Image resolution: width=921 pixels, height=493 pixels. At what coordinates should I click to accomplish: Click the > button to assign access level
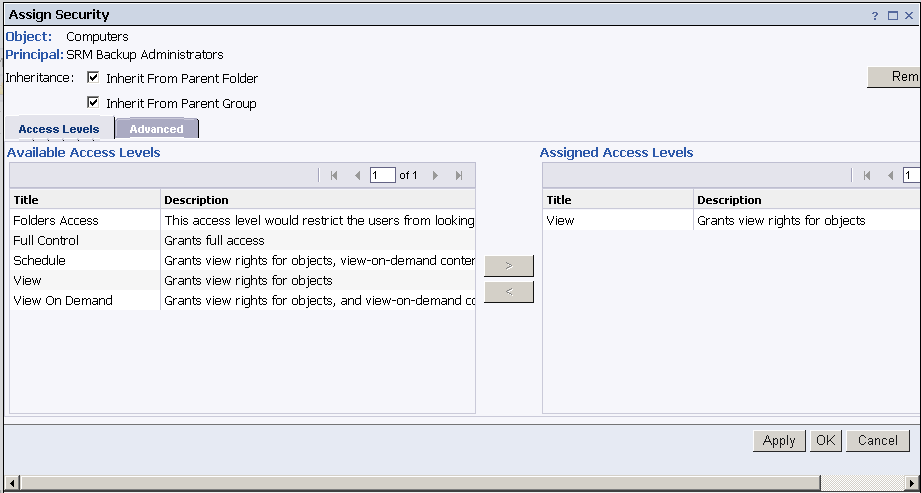509,266
